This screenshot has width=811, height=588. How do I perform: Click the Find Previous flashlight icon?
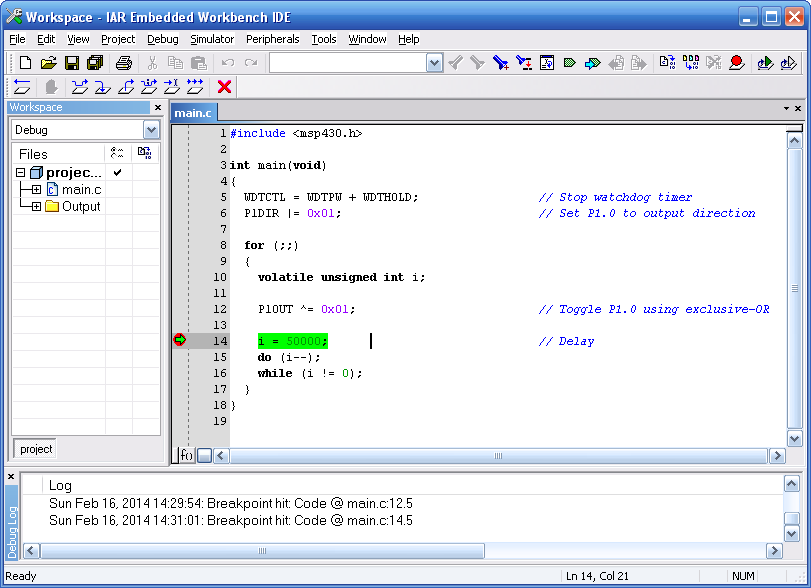pyautogui.click(x=455, y=63)
